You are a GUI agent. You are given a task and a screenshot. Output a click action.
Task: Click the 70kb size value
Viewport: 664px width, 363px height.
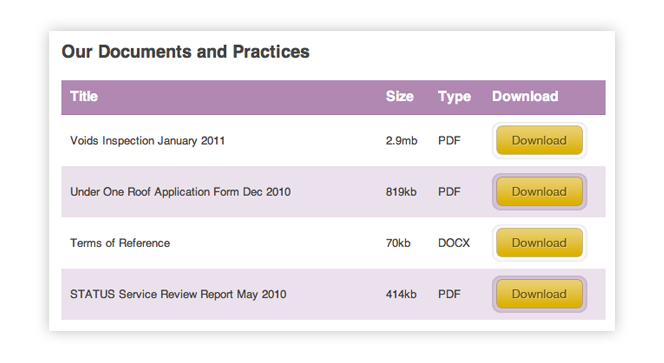tap(398, 243)
